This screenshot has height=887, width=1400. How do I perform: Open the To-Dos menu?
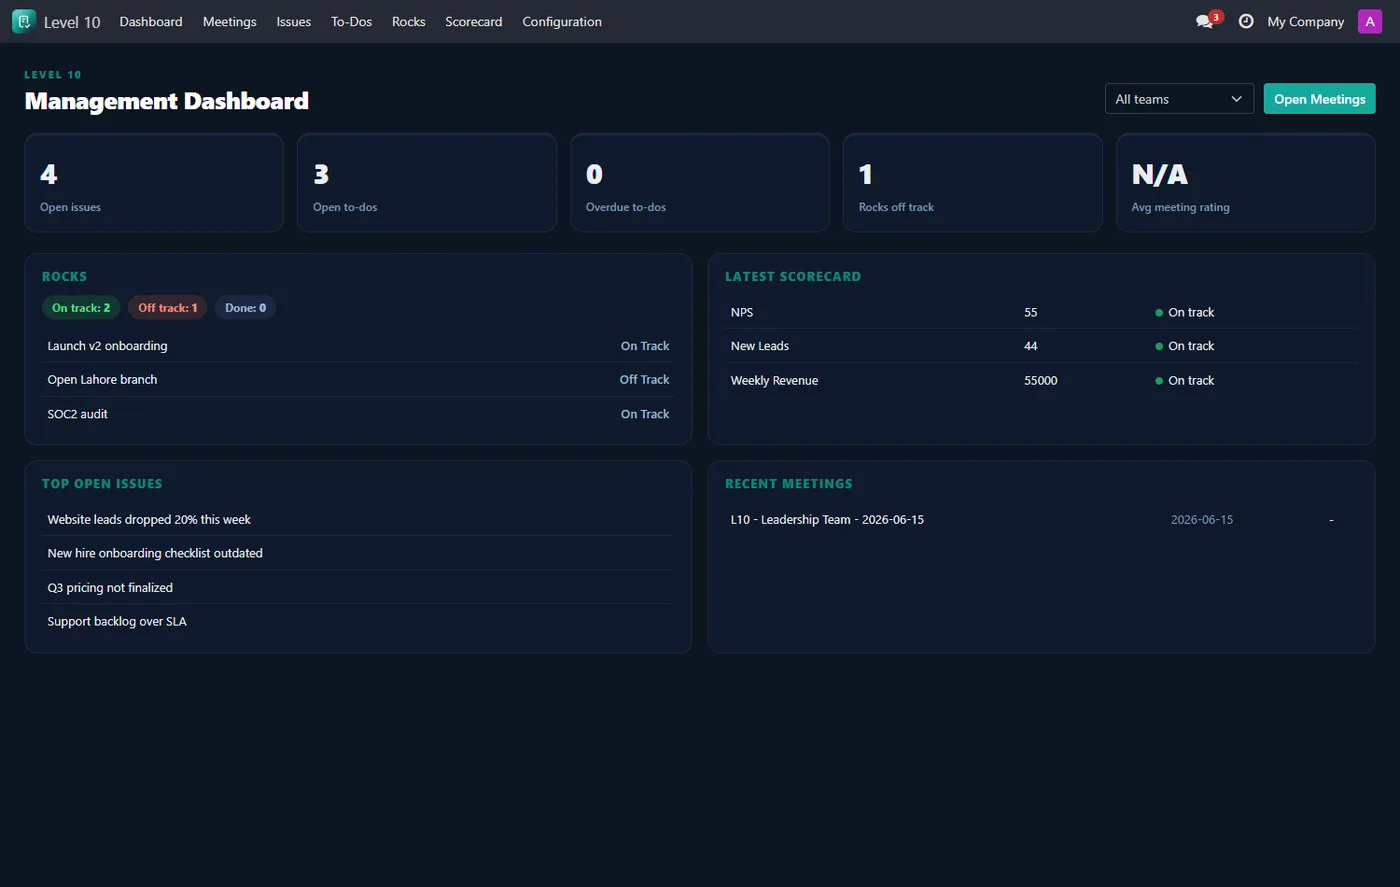(x=351, y=21)
